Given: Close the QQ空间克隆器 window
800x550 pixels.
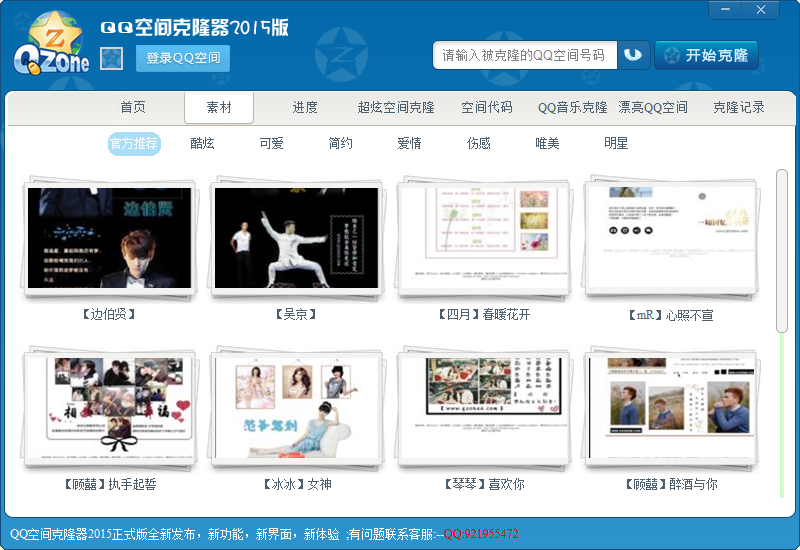Looking at the screenshot, I should [761, 10].
